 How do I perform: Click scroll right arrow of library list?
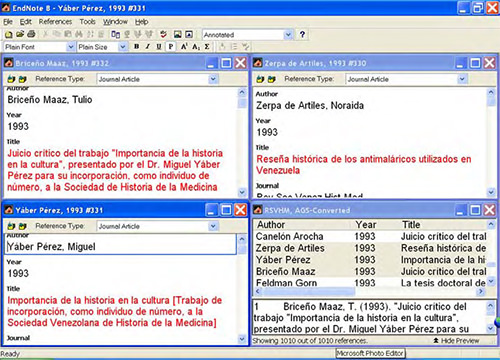[480, 291]
